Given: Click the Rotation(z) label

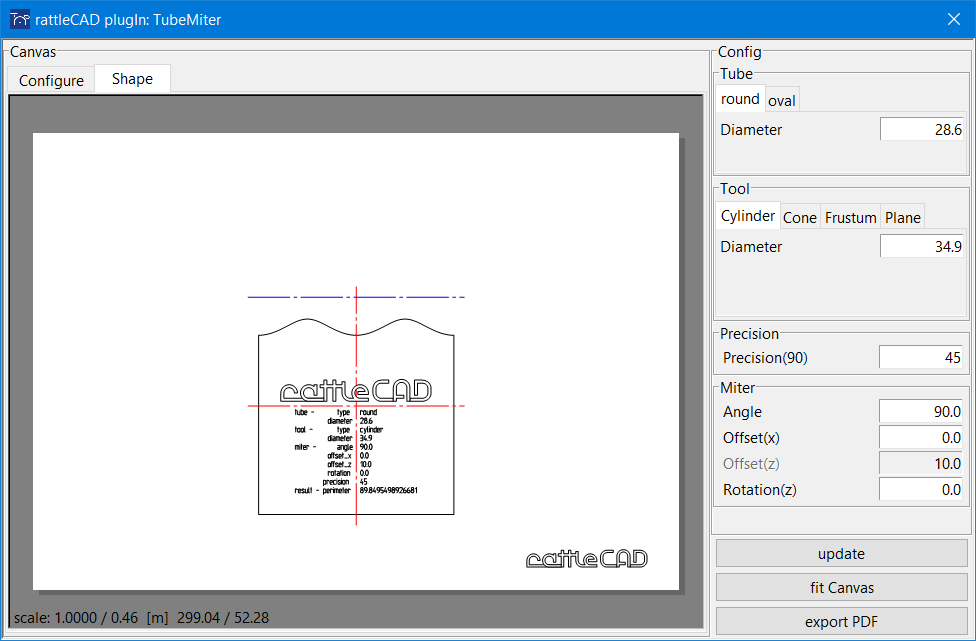Looking at the screenshot, I should click(759, 490).
